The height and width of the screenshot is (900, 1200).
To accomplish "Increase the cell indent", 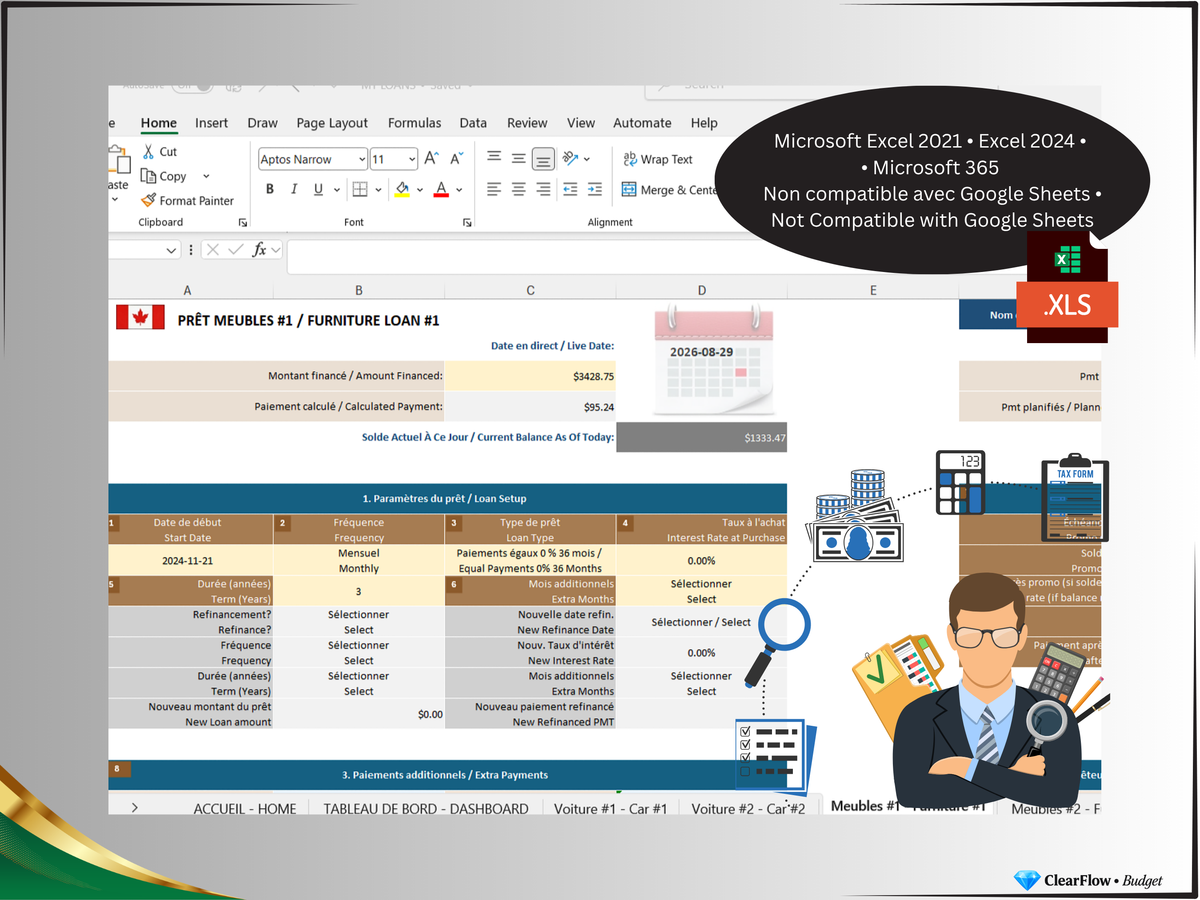I will pos(594,189).
